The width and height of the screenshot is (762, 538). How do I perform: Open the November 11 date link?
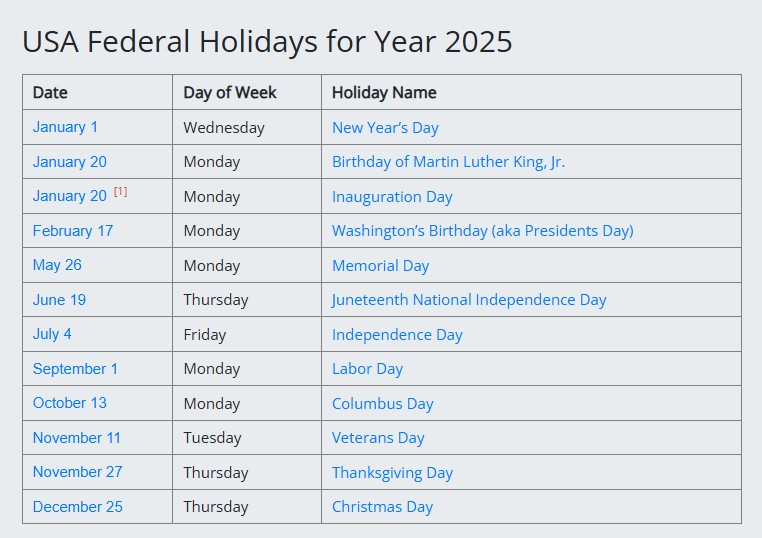[x=77, y=438]
